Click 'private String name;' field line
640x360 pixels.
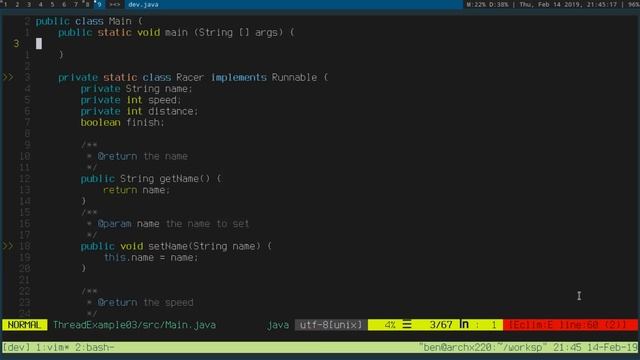136,89
